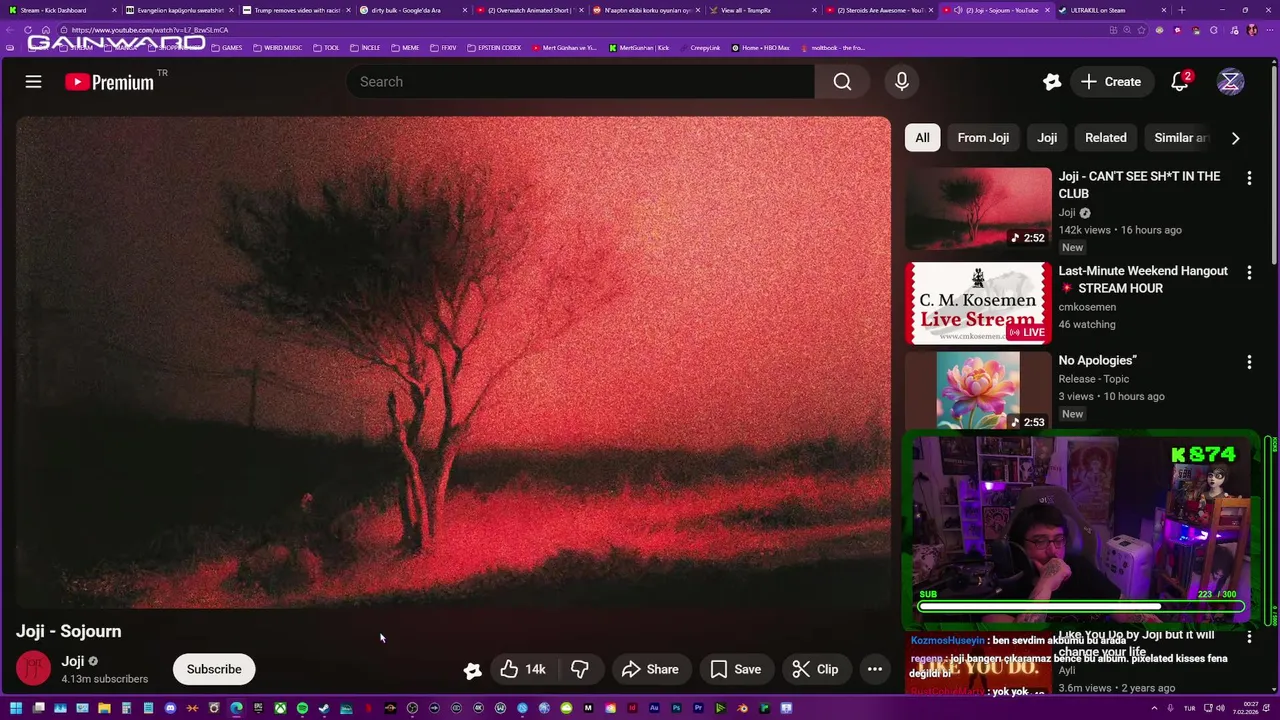The width and height of the screenshot is (1280, 720).
Task: Select the All filter chip
Action: coord(922,138)
